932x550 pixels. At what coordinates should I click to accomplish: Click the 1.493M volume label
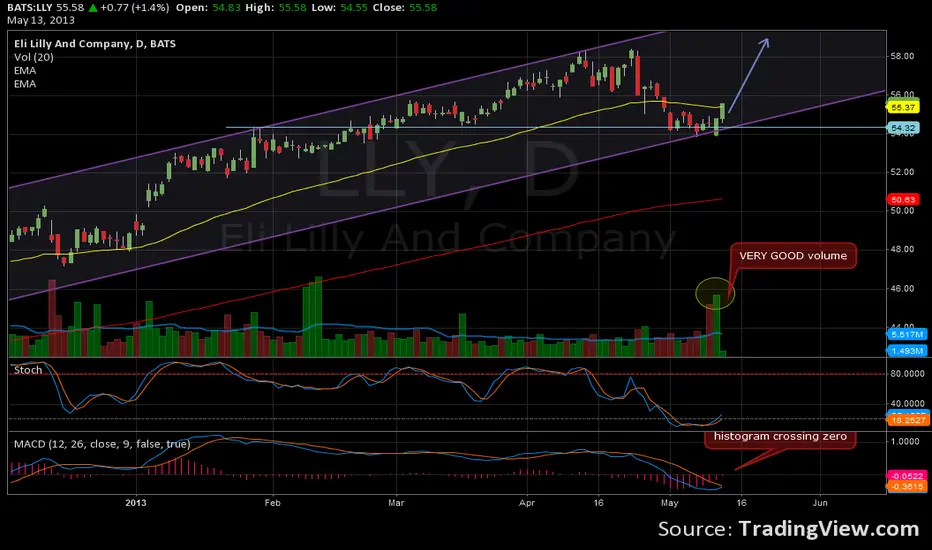[x=907, y=351]
